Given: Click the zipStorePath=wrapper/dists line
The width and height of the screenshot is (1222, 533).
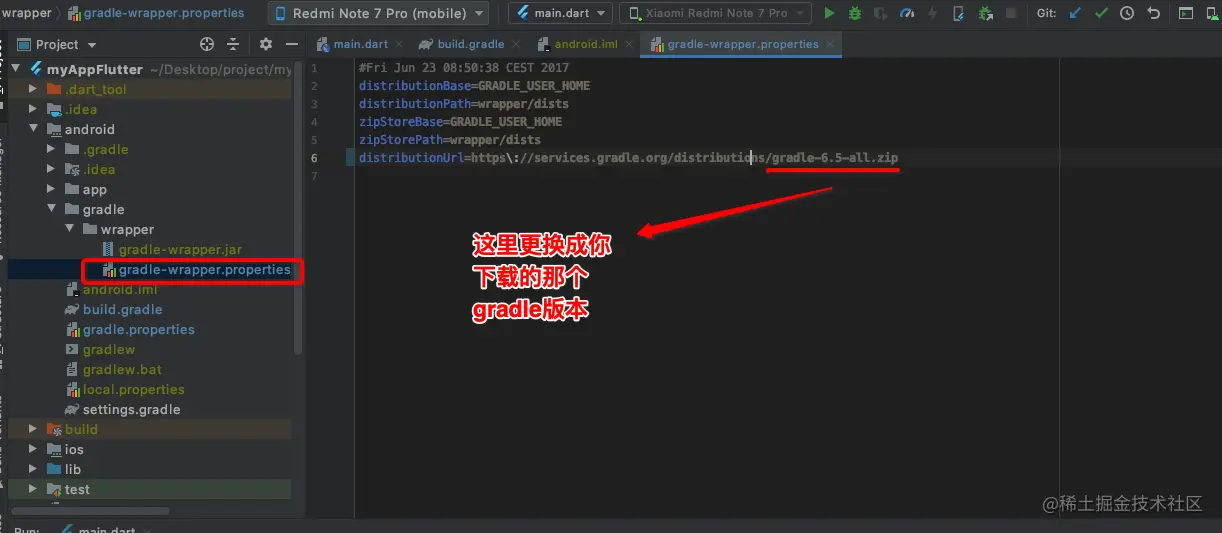Looking at the screenshot, I should coord(450,140).
